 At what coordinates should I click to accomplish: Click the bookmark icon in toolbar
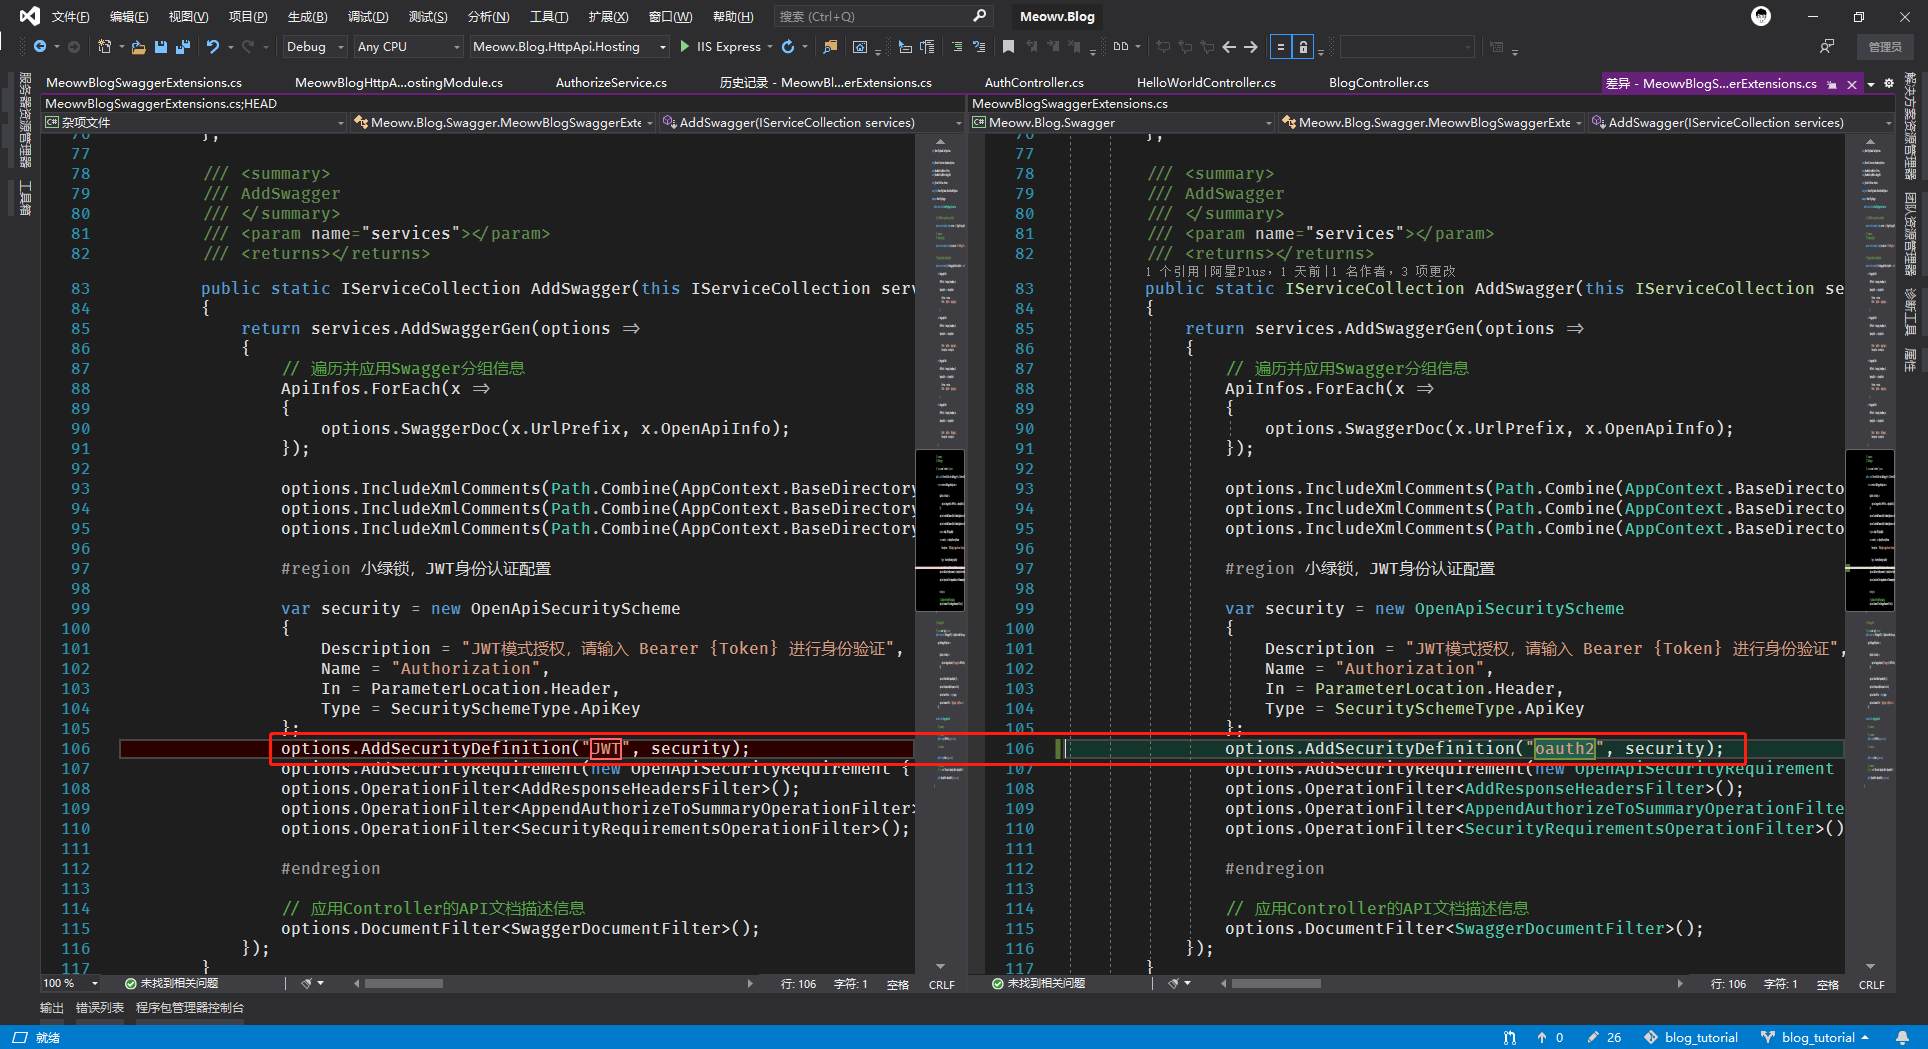1008,47
